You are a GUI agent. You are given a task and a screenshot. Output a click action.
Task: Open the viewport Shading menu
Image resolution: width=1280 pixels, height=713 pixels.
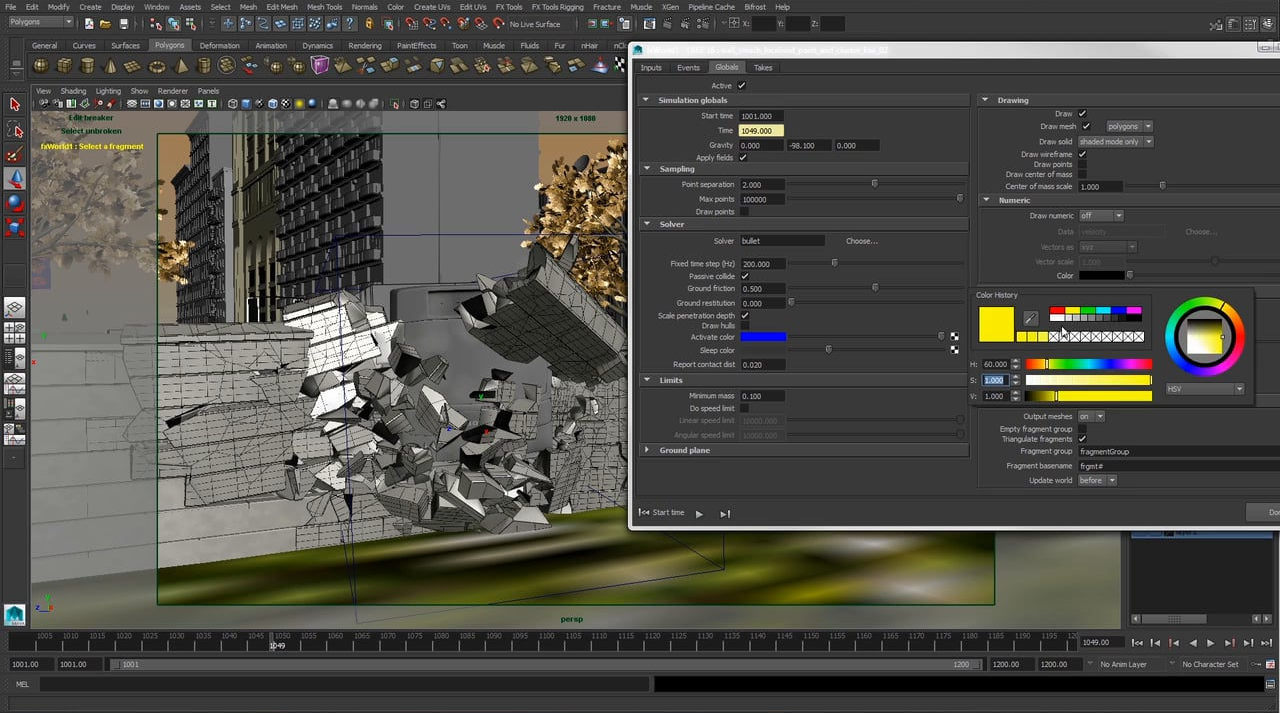(x=73, y=91)
